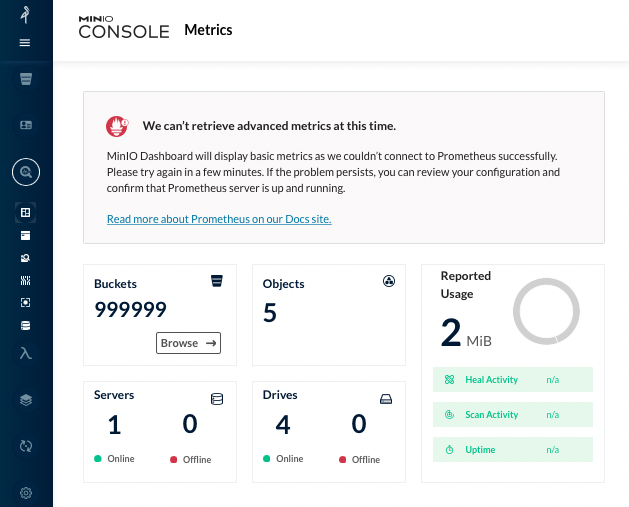Click the Uptime label

click(x=480, y=450)
